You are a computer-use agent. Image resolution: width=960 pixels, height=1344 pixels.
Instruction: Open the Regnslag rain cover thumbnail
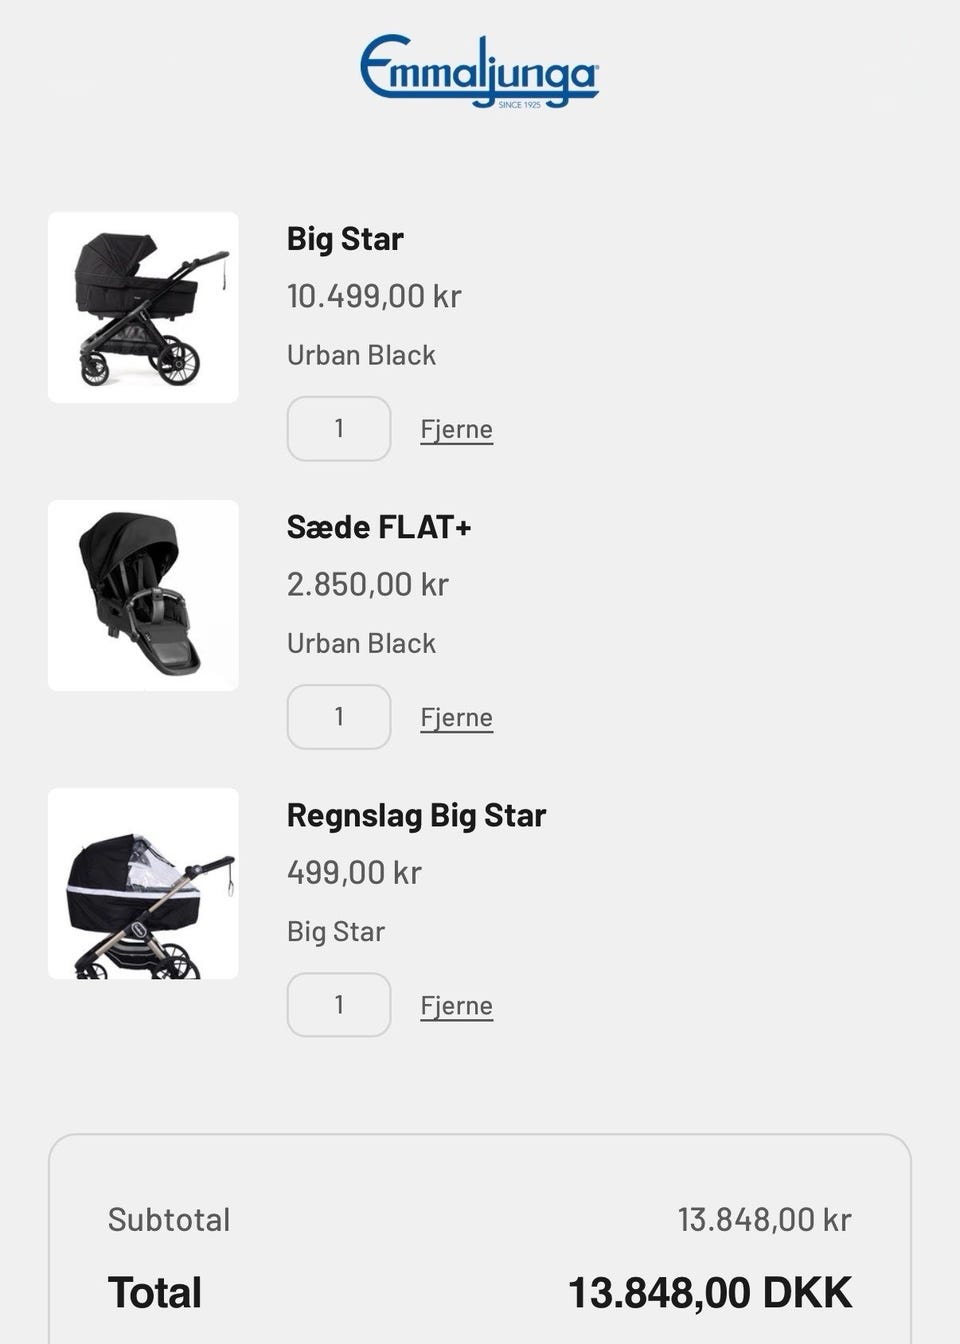click(143, 883)
